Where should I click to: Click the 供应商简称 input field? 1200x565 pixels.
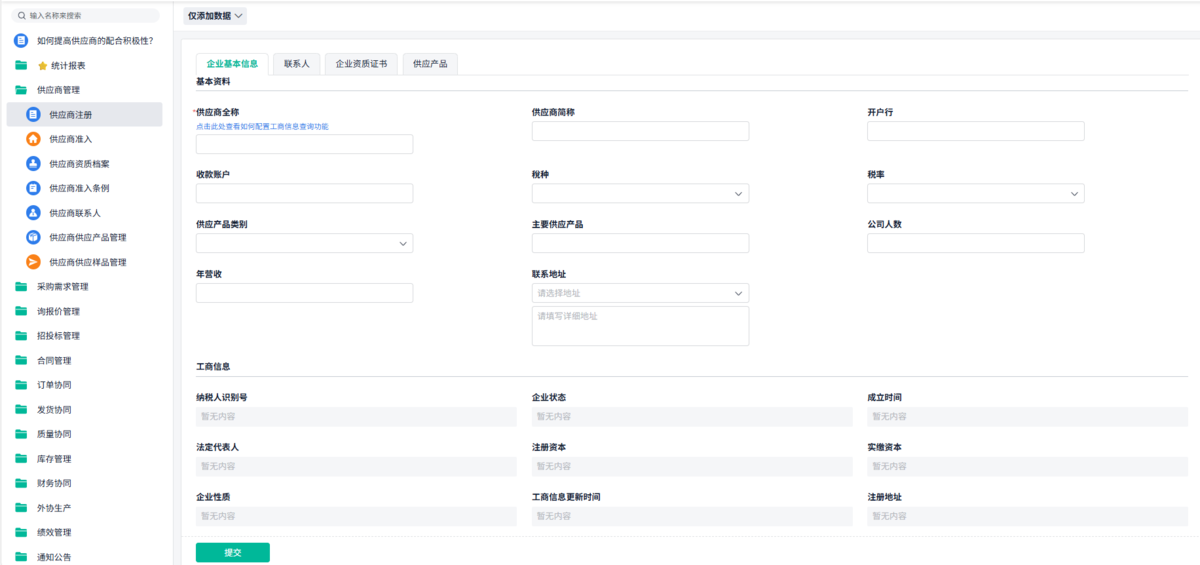[640, 131]
